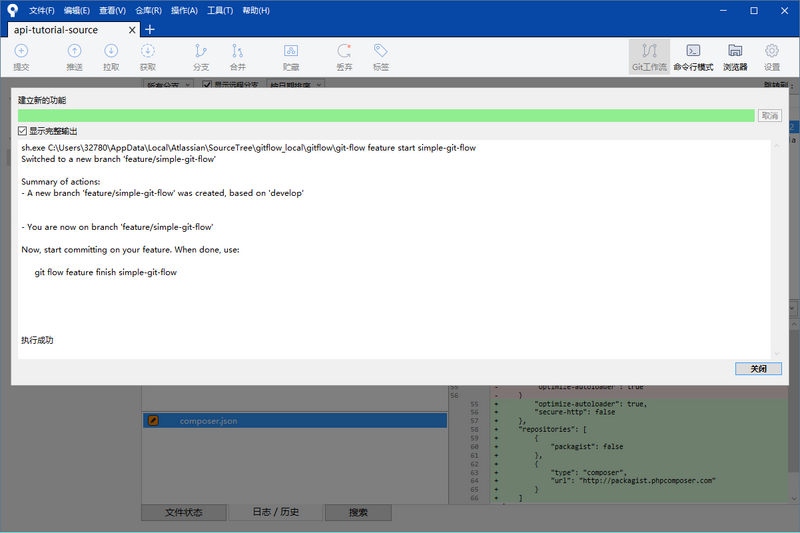Open the terminal (命令行模式) icon
Viewport: 800px width, 533px height.
click(693, 57)
